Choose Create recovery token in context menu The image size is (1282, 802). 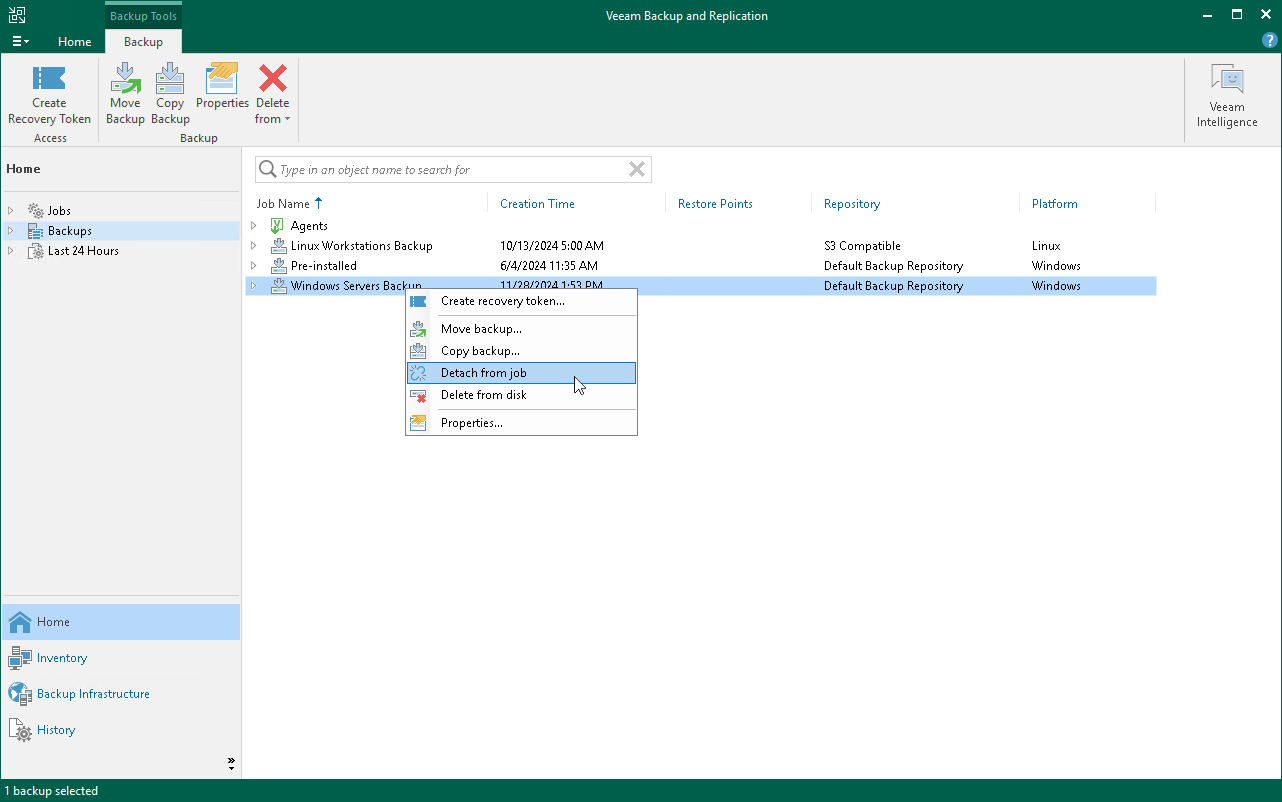pyautogui.click(x=521, y=301)
